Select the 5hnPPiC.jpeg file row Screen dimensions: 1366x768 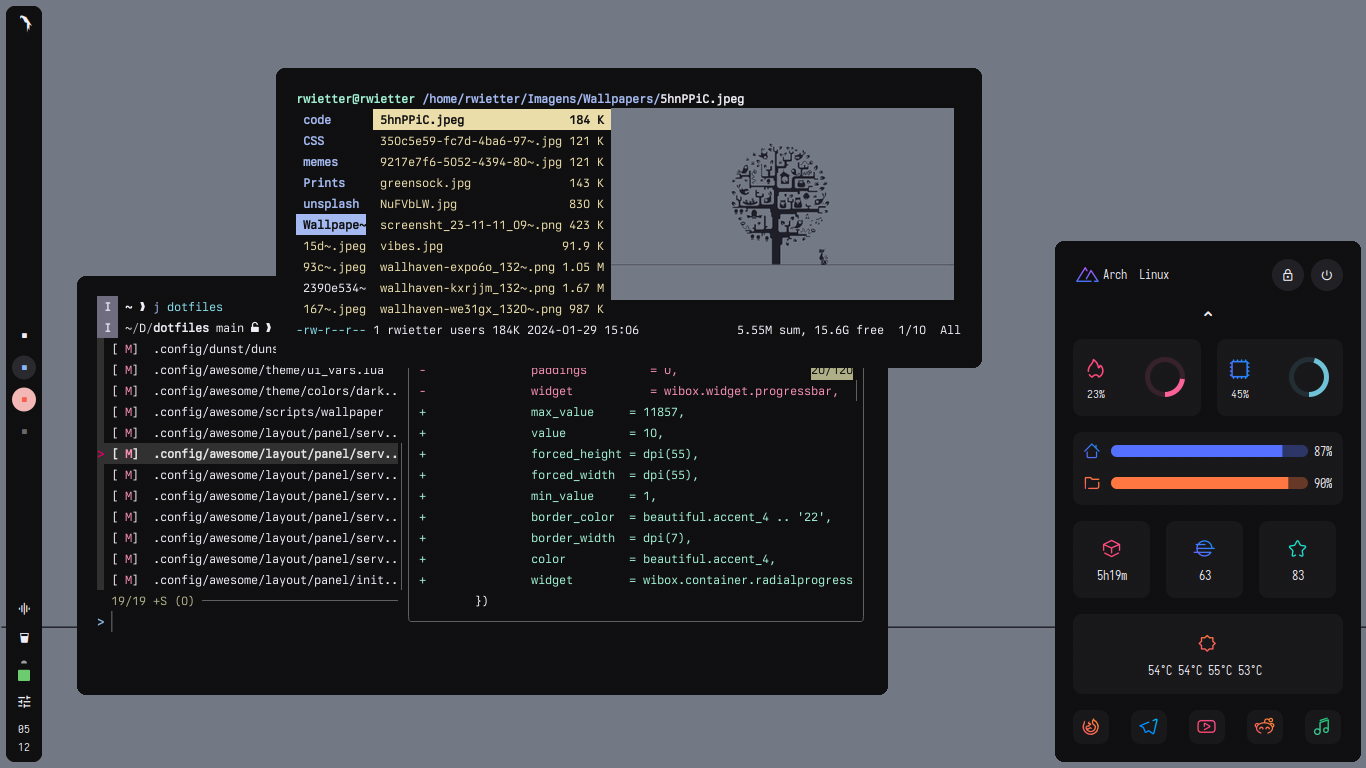point(492,120)
